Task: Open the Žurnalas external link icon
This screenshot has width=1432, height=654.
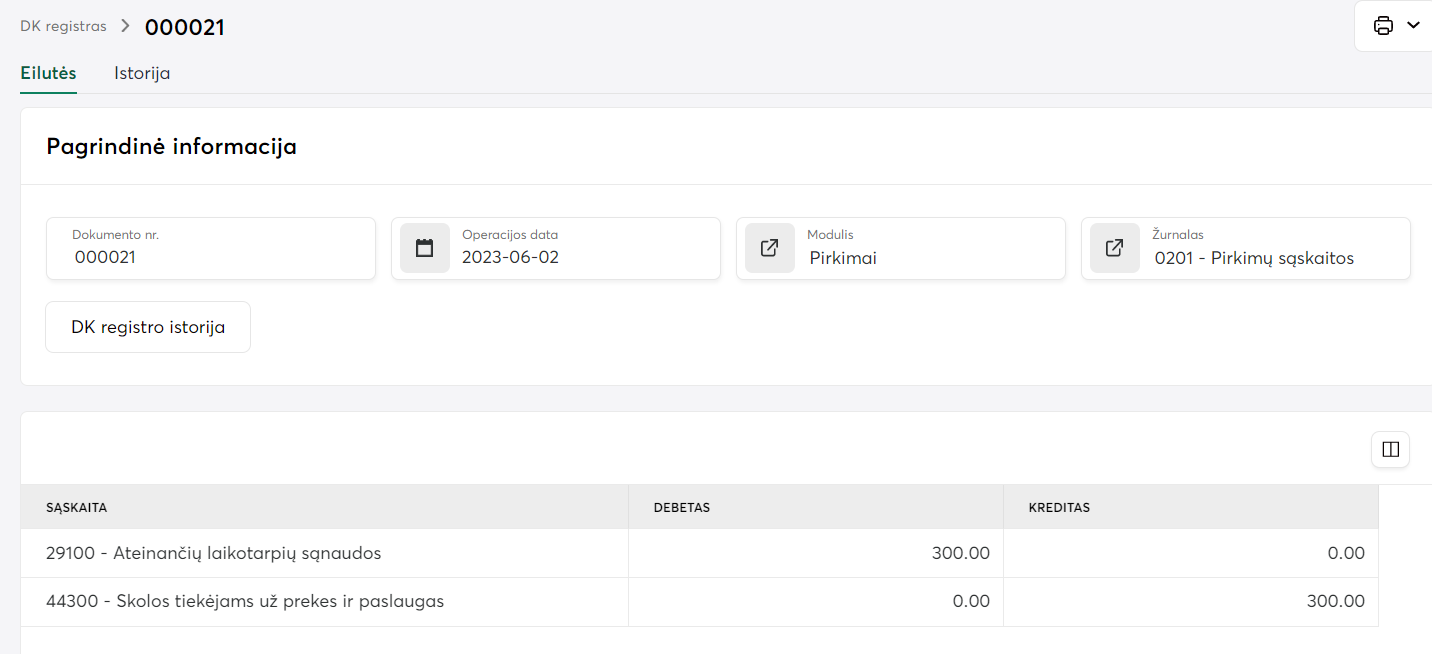Action: 1115,248
